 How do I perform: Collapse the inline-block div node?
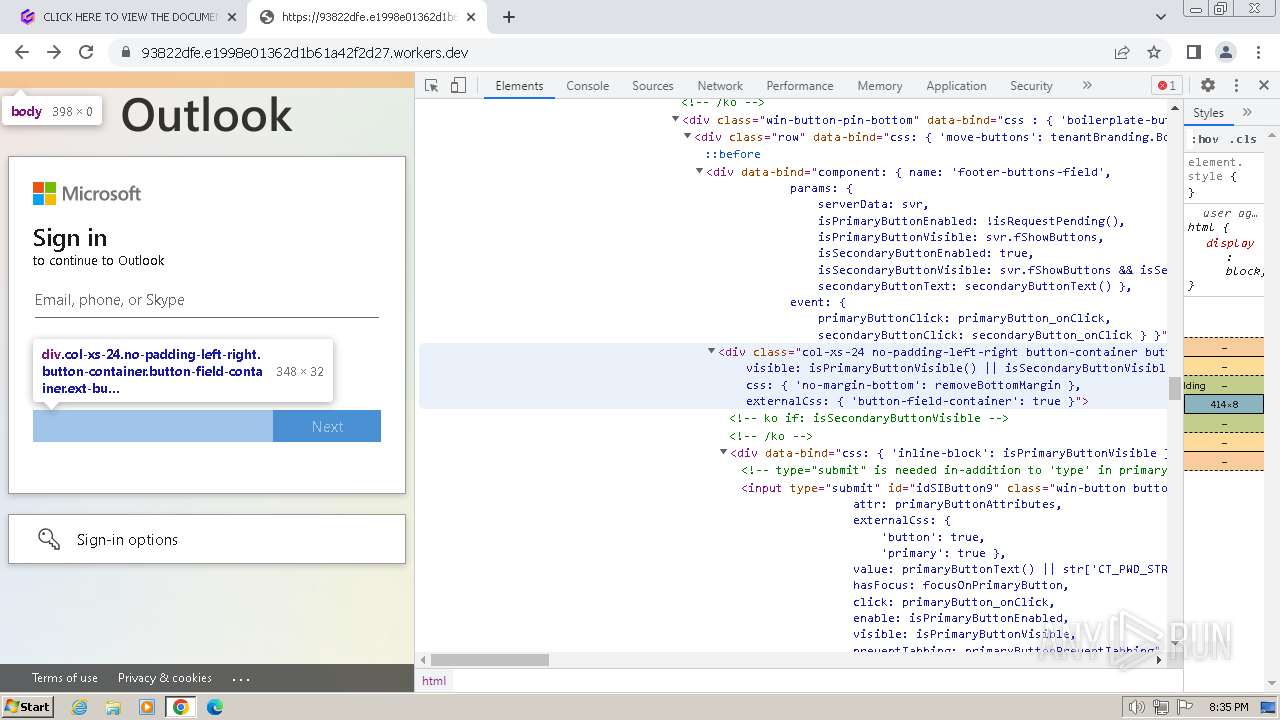pos(724,453)
